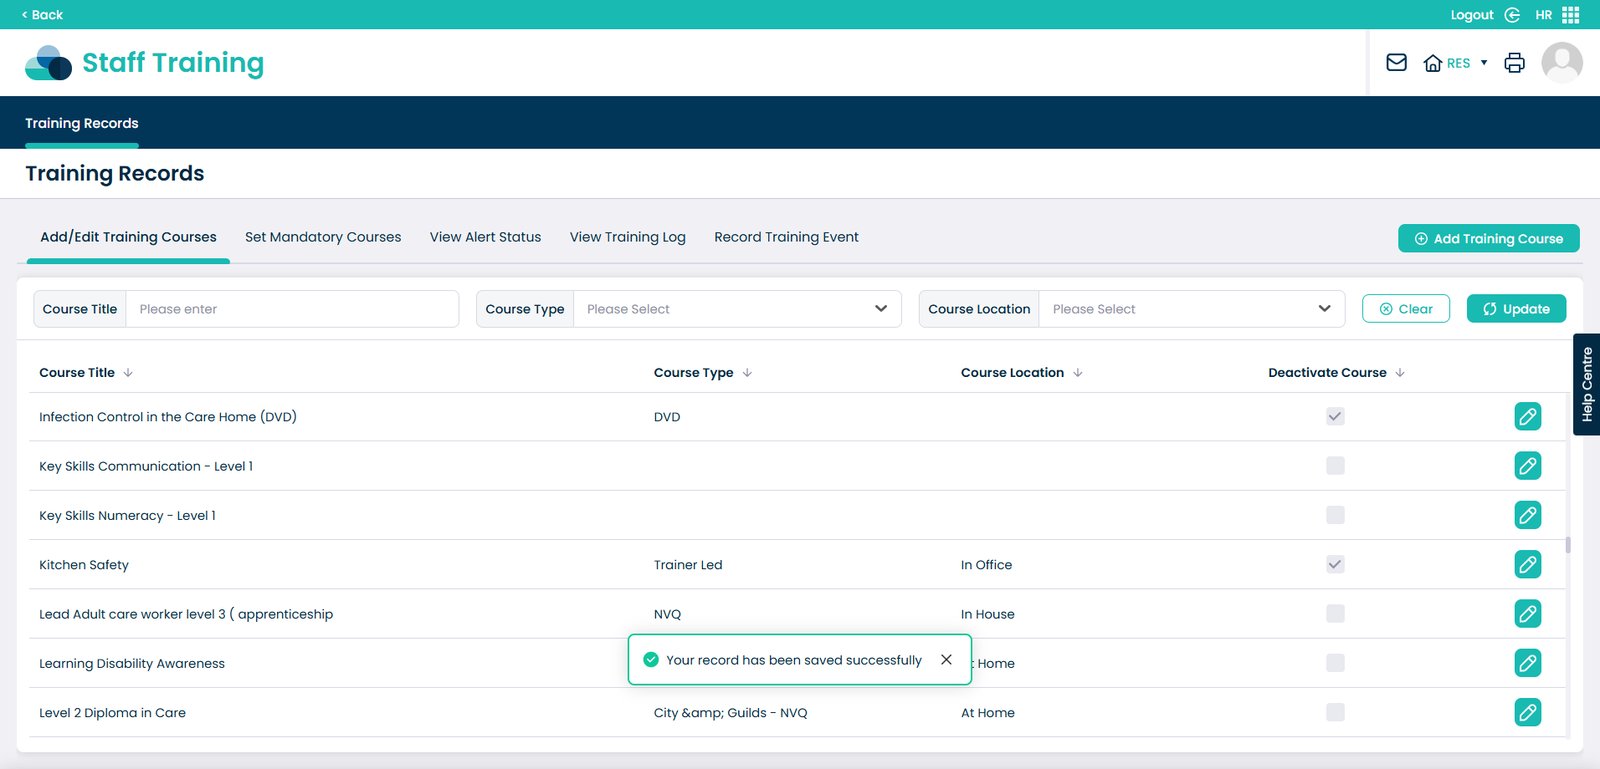The width and height of the screenshot is (1600, 769).
Task: Type in the Course Title search field
Action: click(x=292, y=309)
